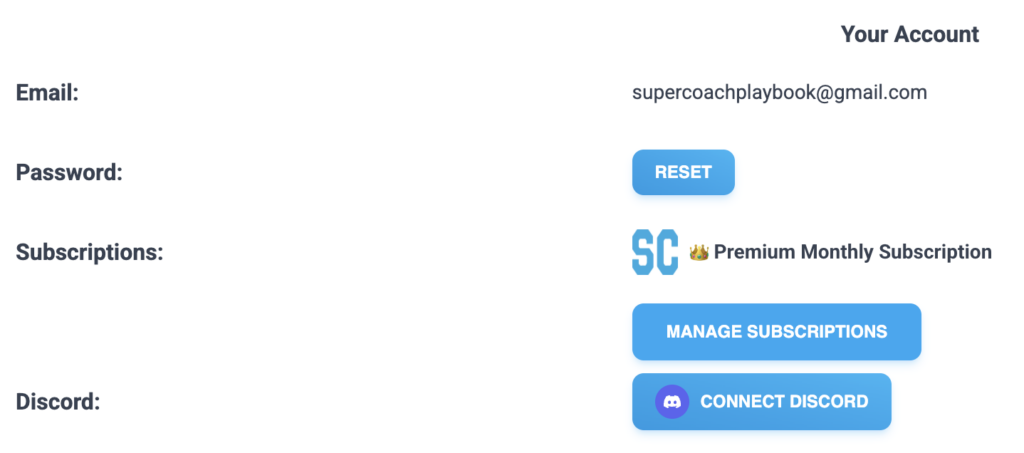Click the "Discord:" field label
This screenshot has width=1024, height=453.
(x=59, y=402)
